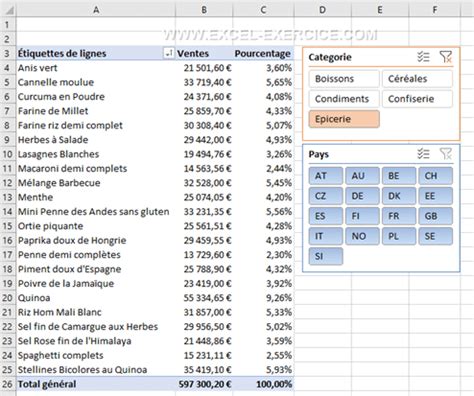Select EE in the Pays slicer
This screenshot has width=474, height=396.
436,196
